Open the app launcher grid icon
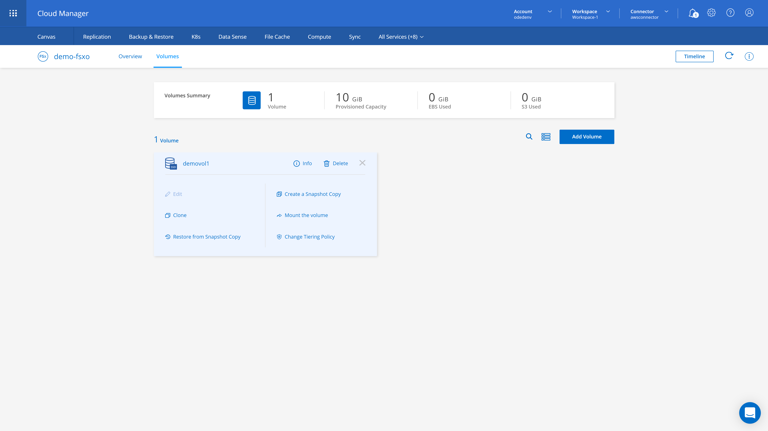 click(13, 13)
